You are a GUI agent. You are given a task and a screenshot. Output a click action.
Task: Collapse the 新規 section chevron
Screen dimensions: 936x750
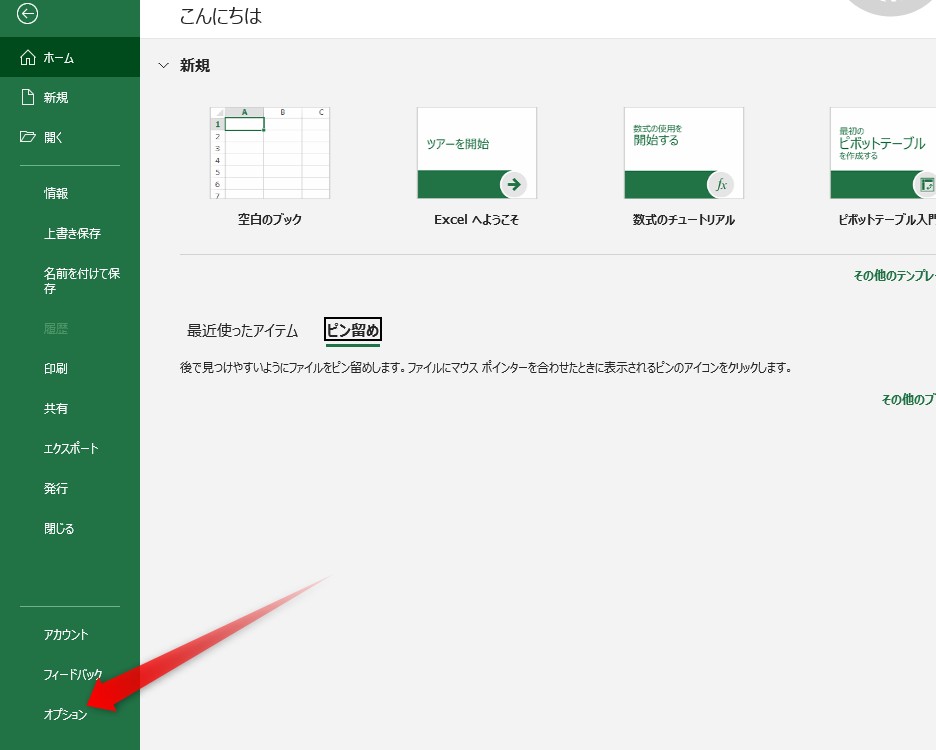point(164,65)
